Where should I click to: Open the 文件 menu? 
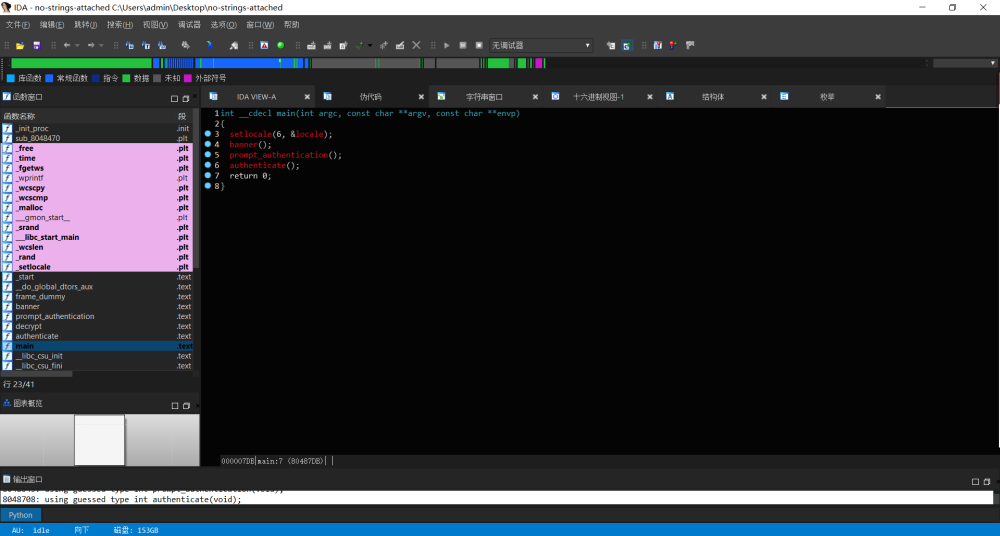point(18,24)
